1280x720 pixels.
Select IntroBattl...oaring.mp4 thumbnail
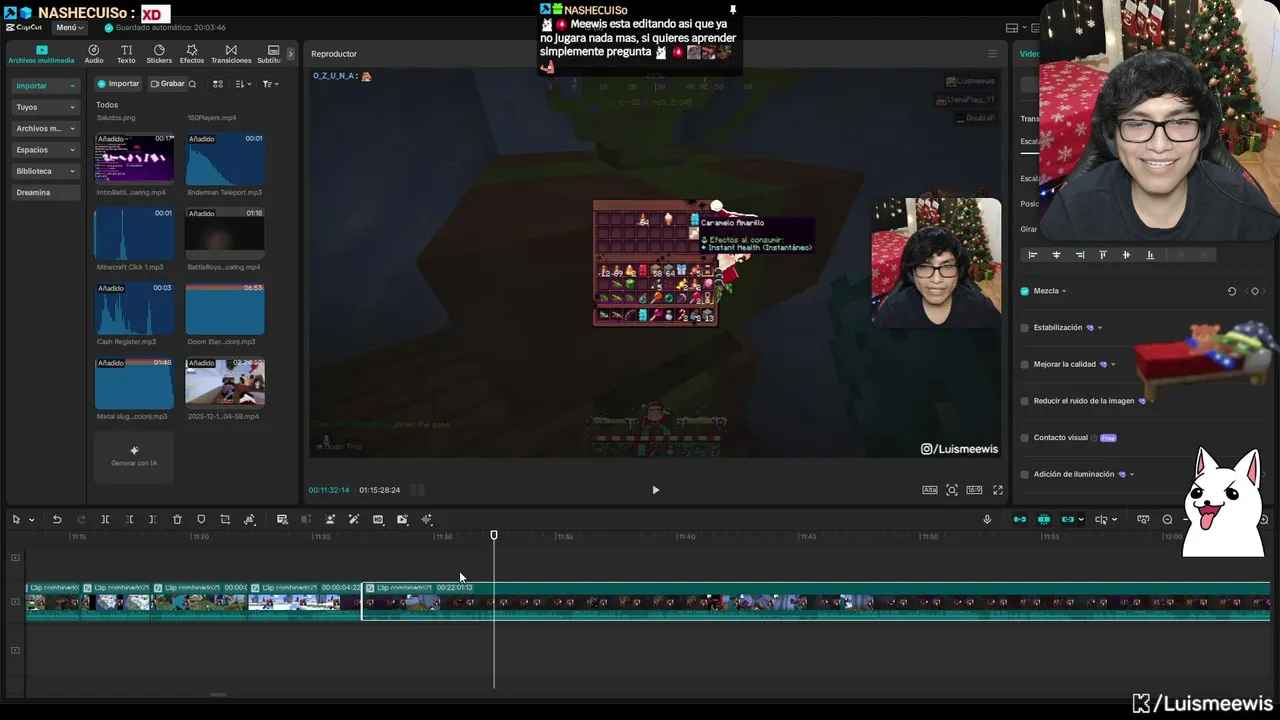(x=134, y=159)
